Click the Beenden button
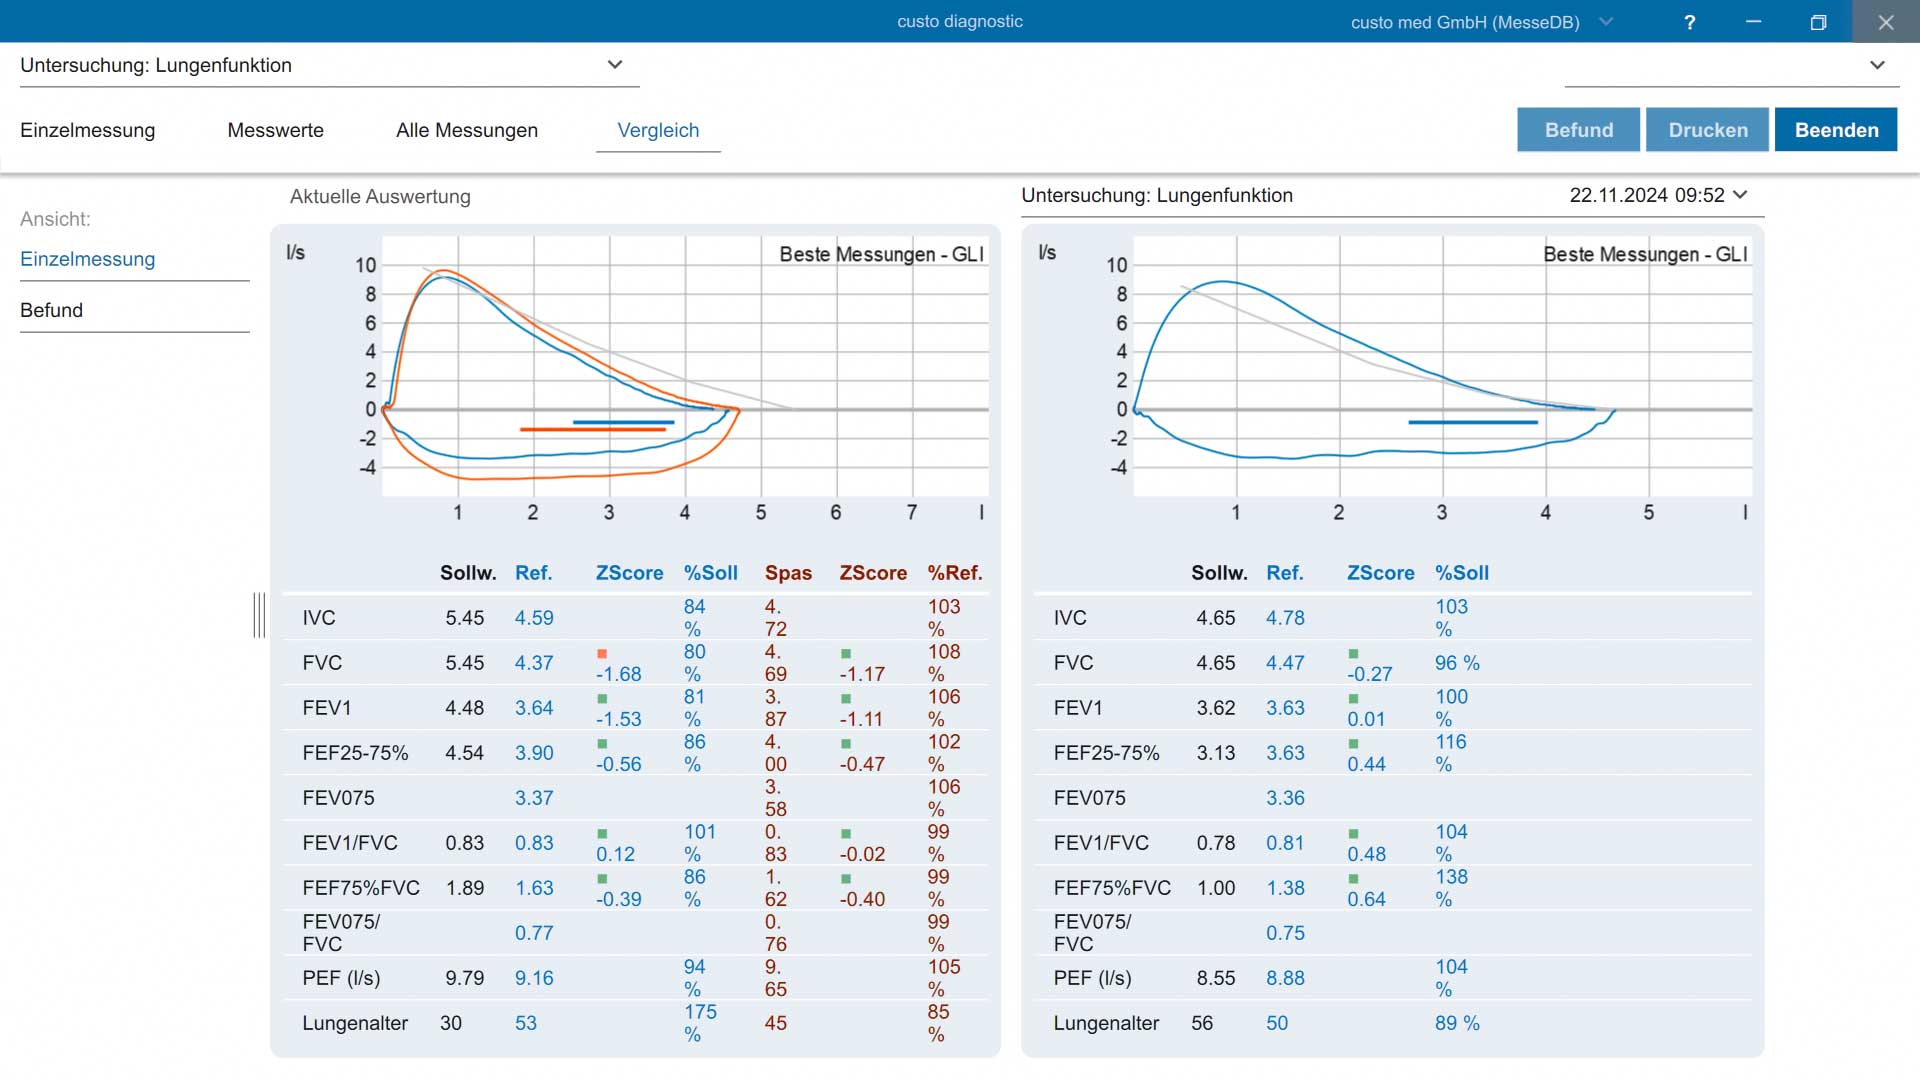The width and height of the screenshot is (1920, 1080). coord(1836,130)
